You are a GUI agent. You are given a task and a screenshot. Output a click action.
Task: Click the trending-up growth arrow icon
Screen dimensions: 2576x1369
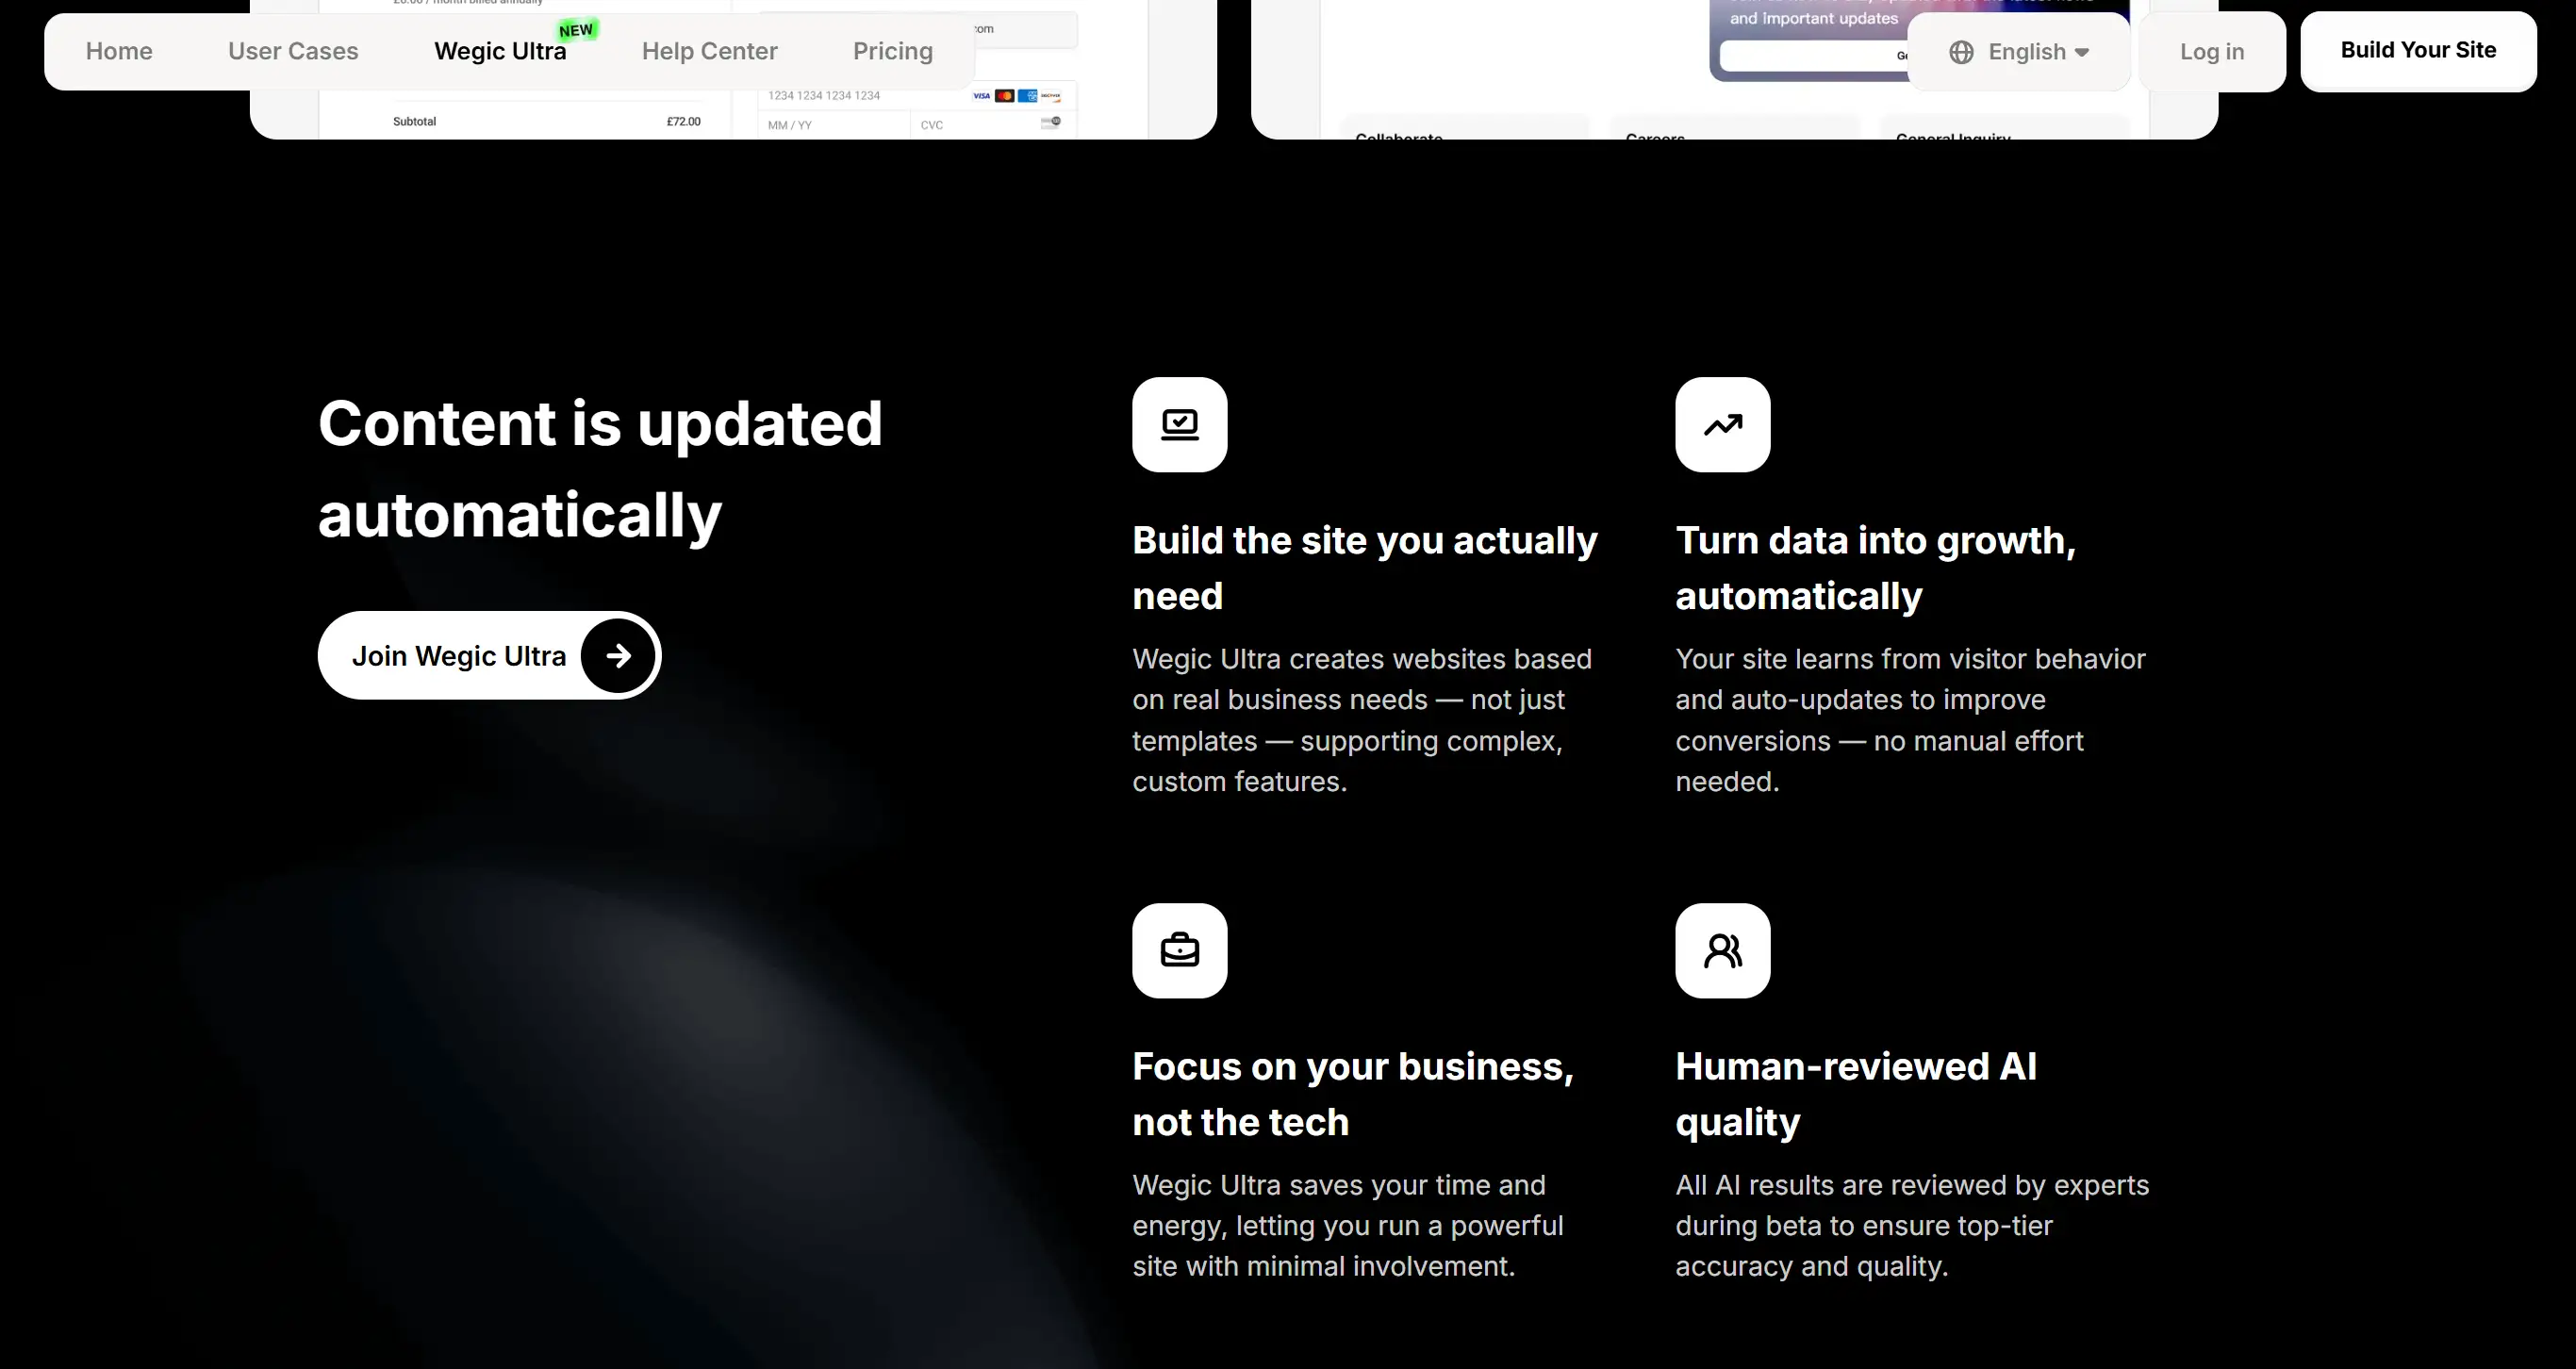point(1723,424)
